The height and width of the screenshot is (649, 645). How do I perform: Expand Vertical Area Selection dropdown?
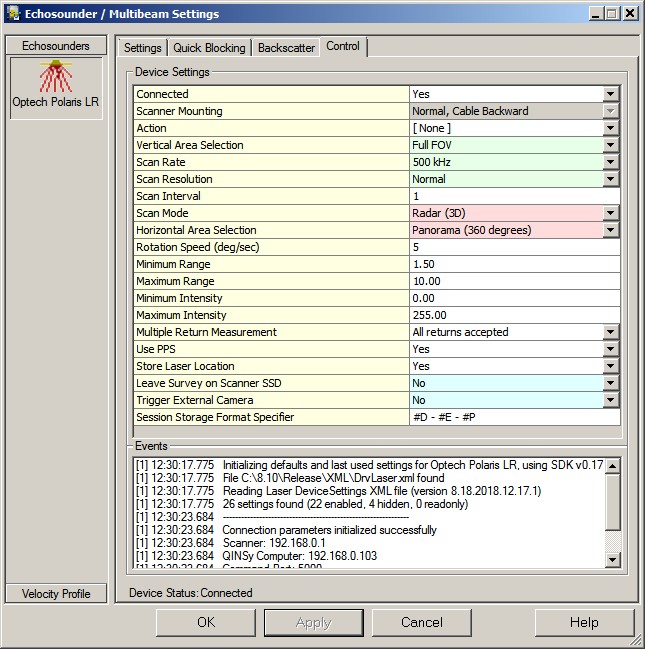[610, 145]
